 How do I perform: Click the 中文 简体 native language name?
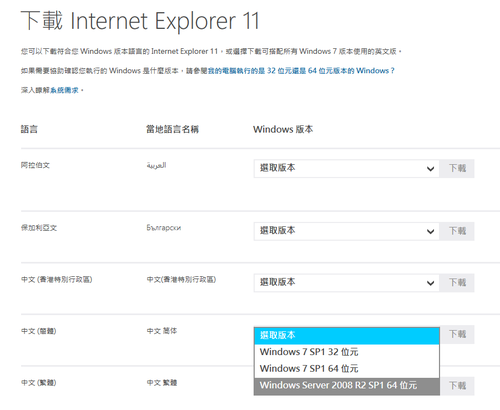[x=162, y=331]
